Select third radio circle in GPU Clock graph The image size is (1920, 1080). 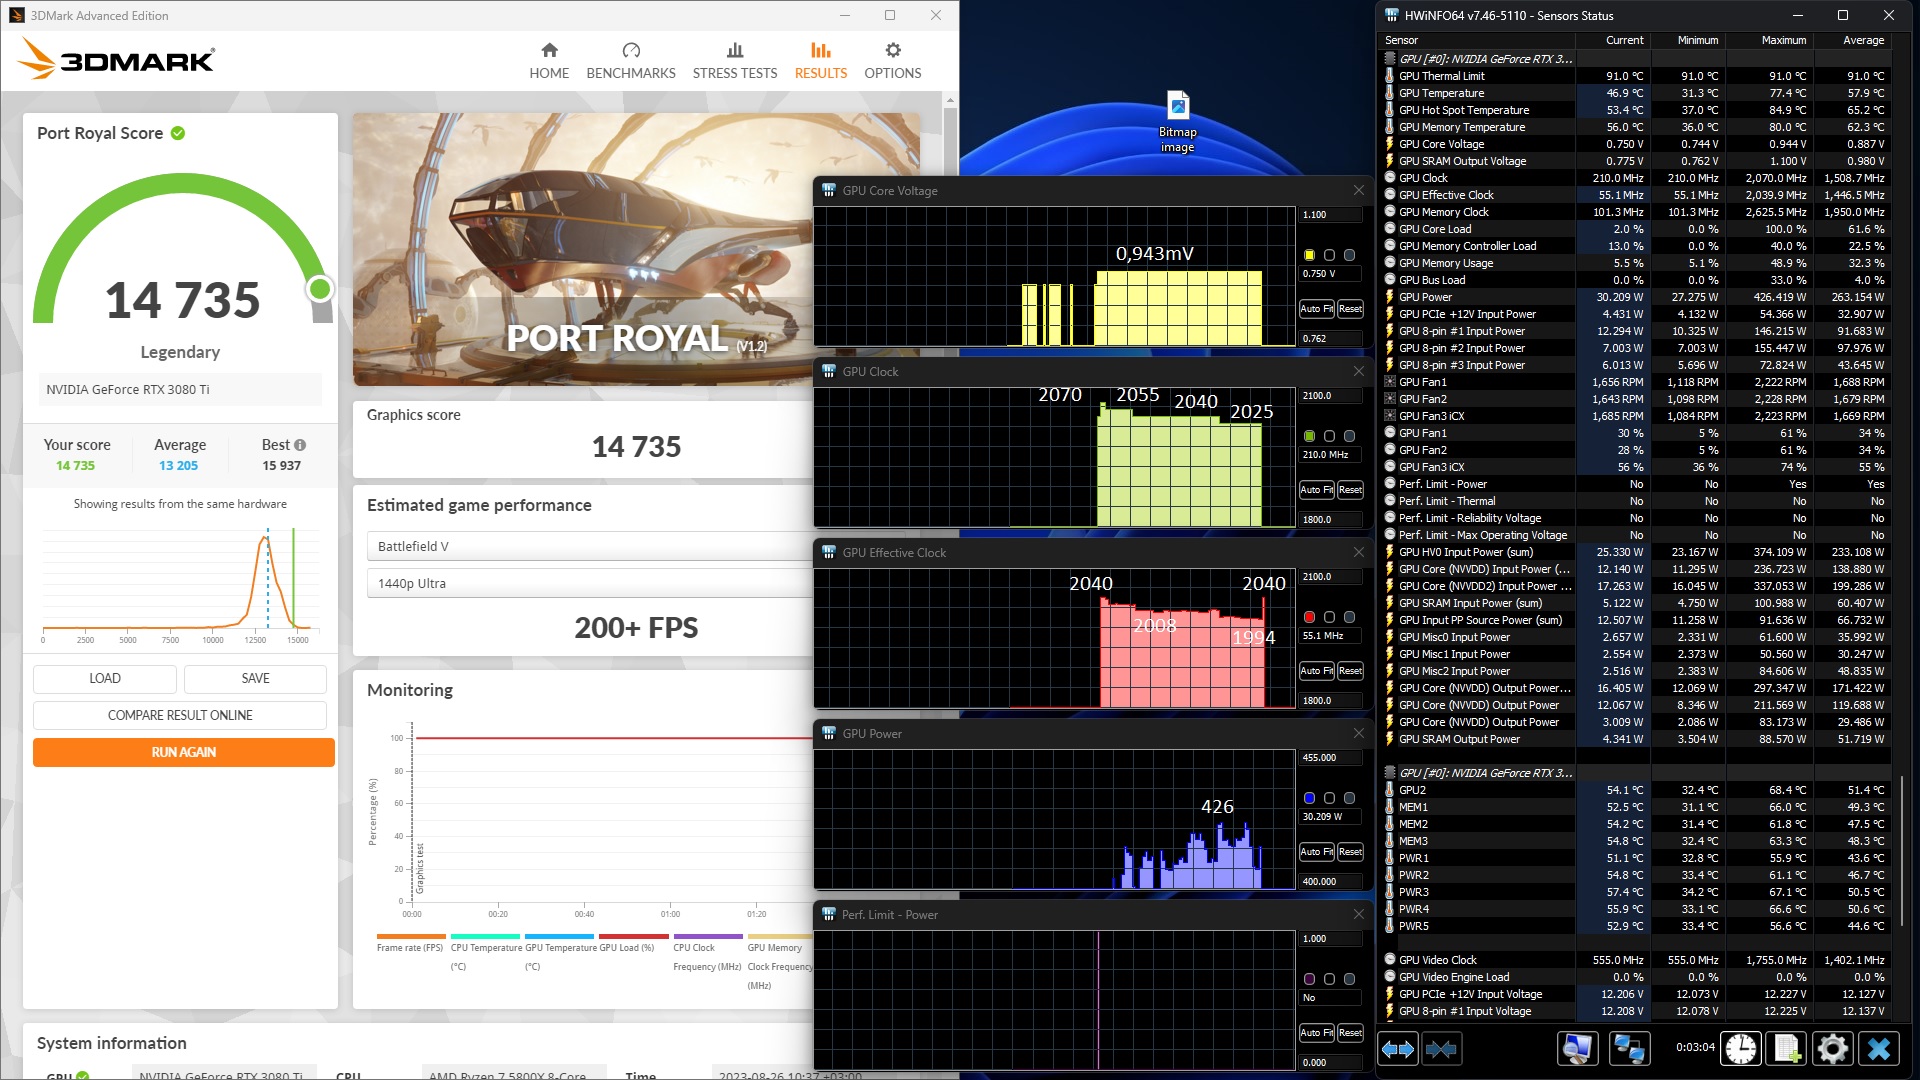(1349, 436)
